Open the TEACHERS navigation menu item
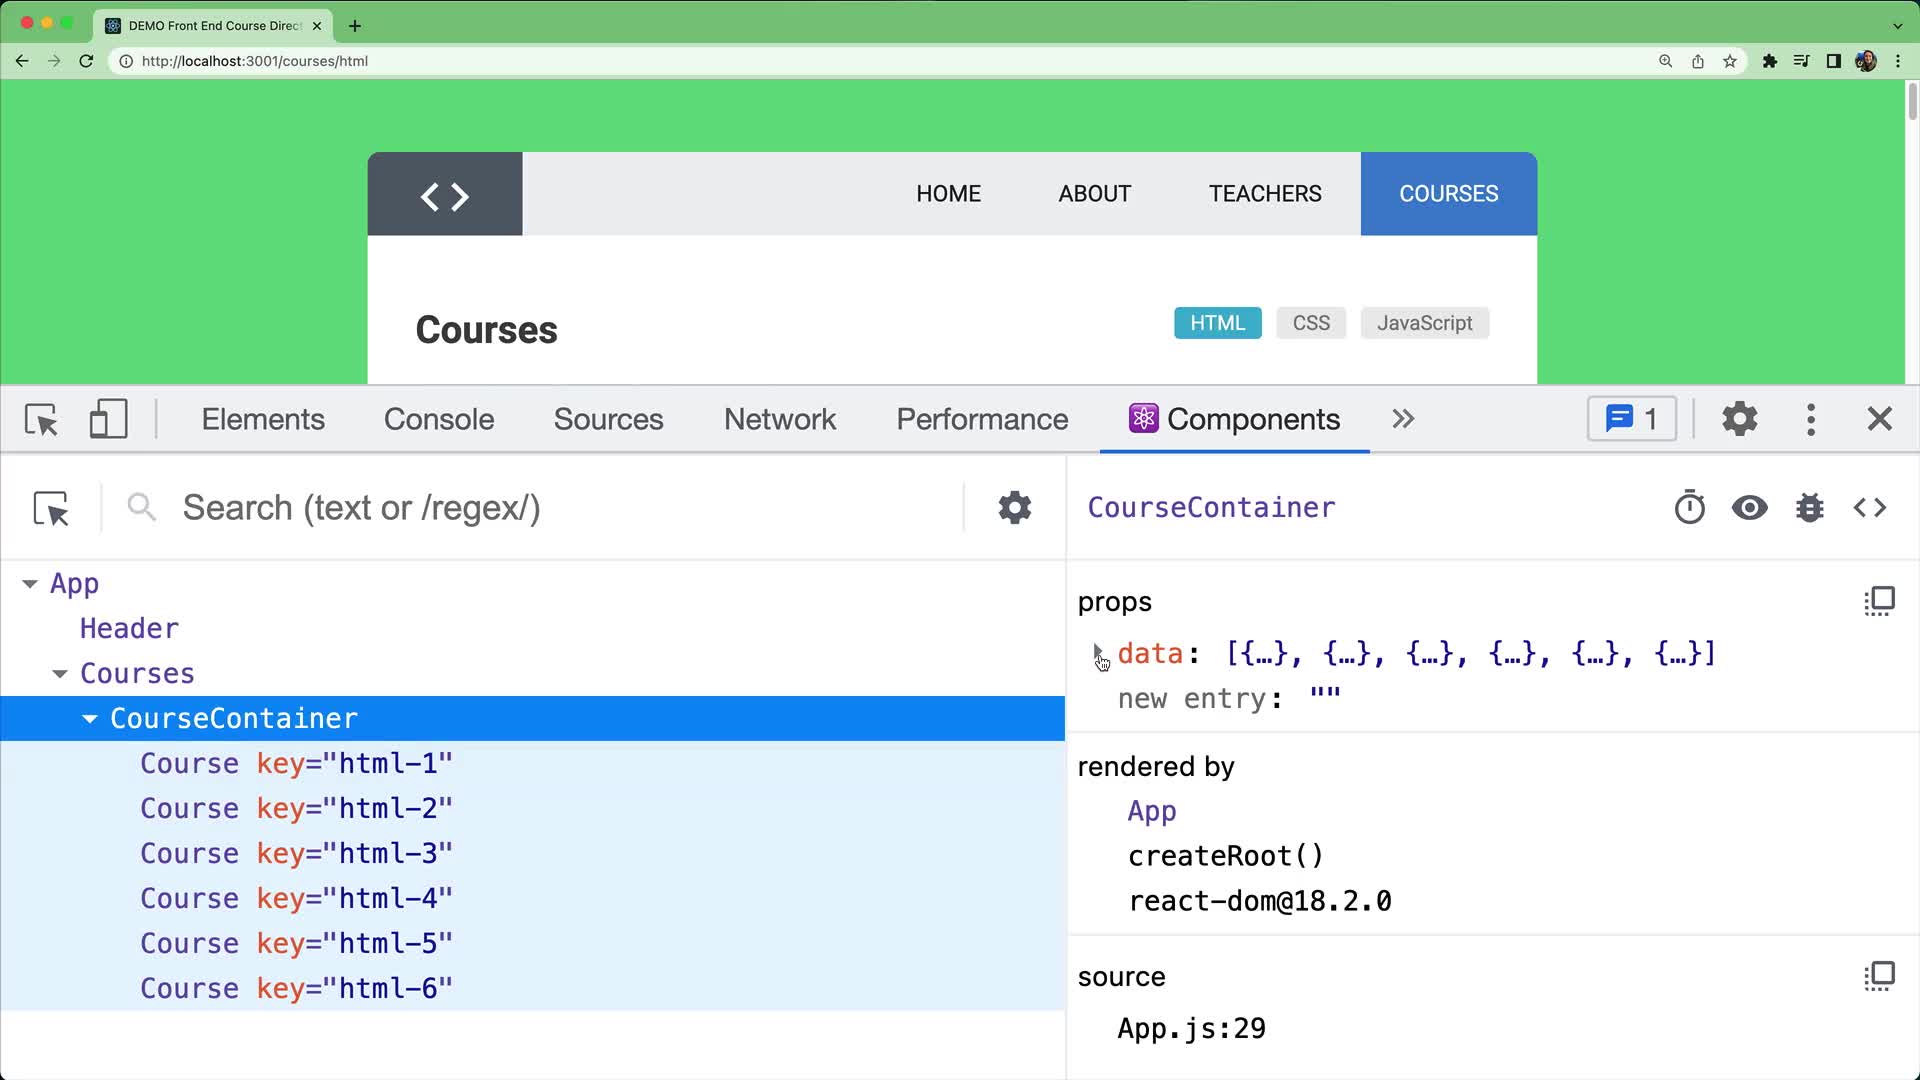 click(1265, 193)
